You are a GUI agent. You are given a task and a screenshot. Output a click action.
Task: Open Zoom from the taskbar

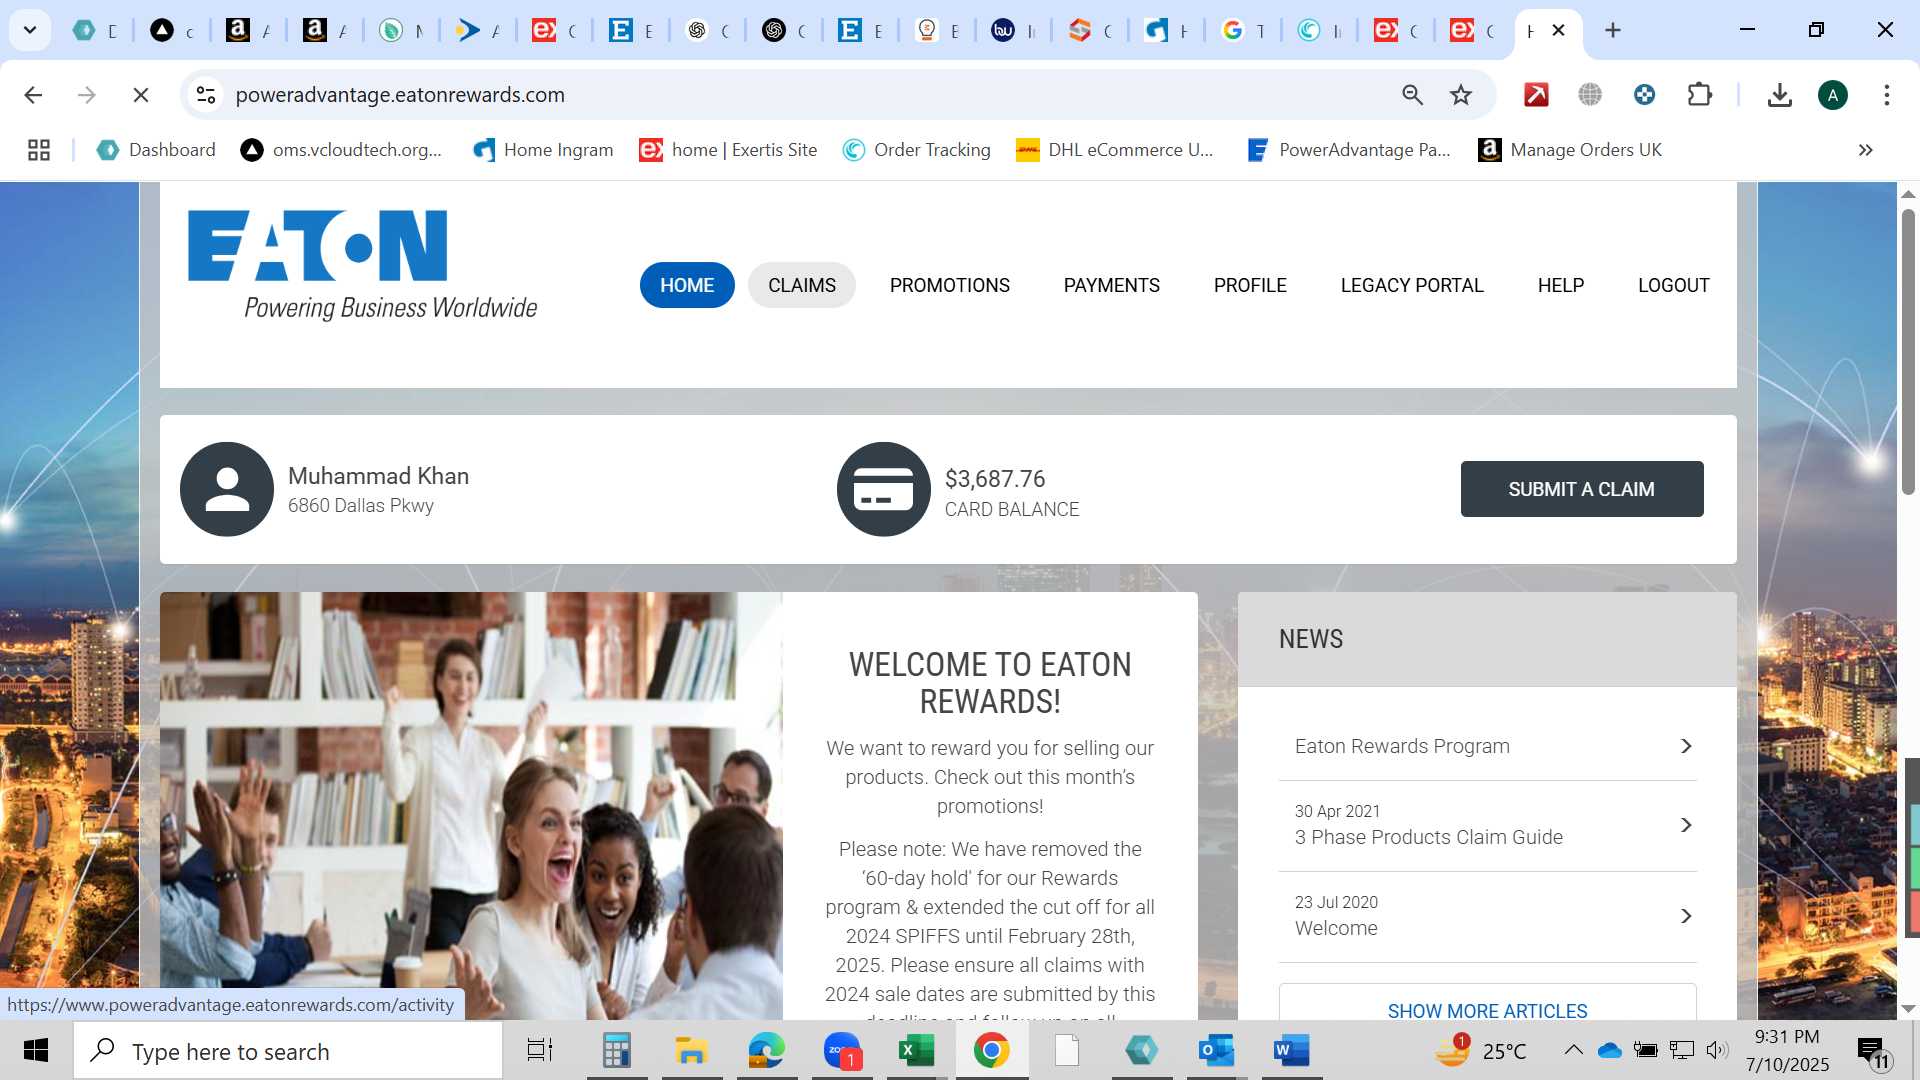point(842,1050)
